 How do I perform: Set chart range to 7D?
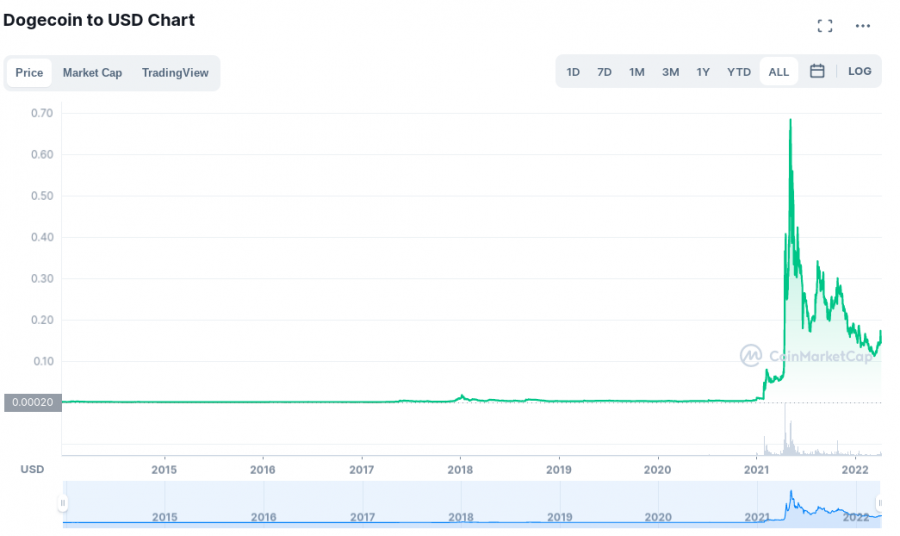coord(604,72)
